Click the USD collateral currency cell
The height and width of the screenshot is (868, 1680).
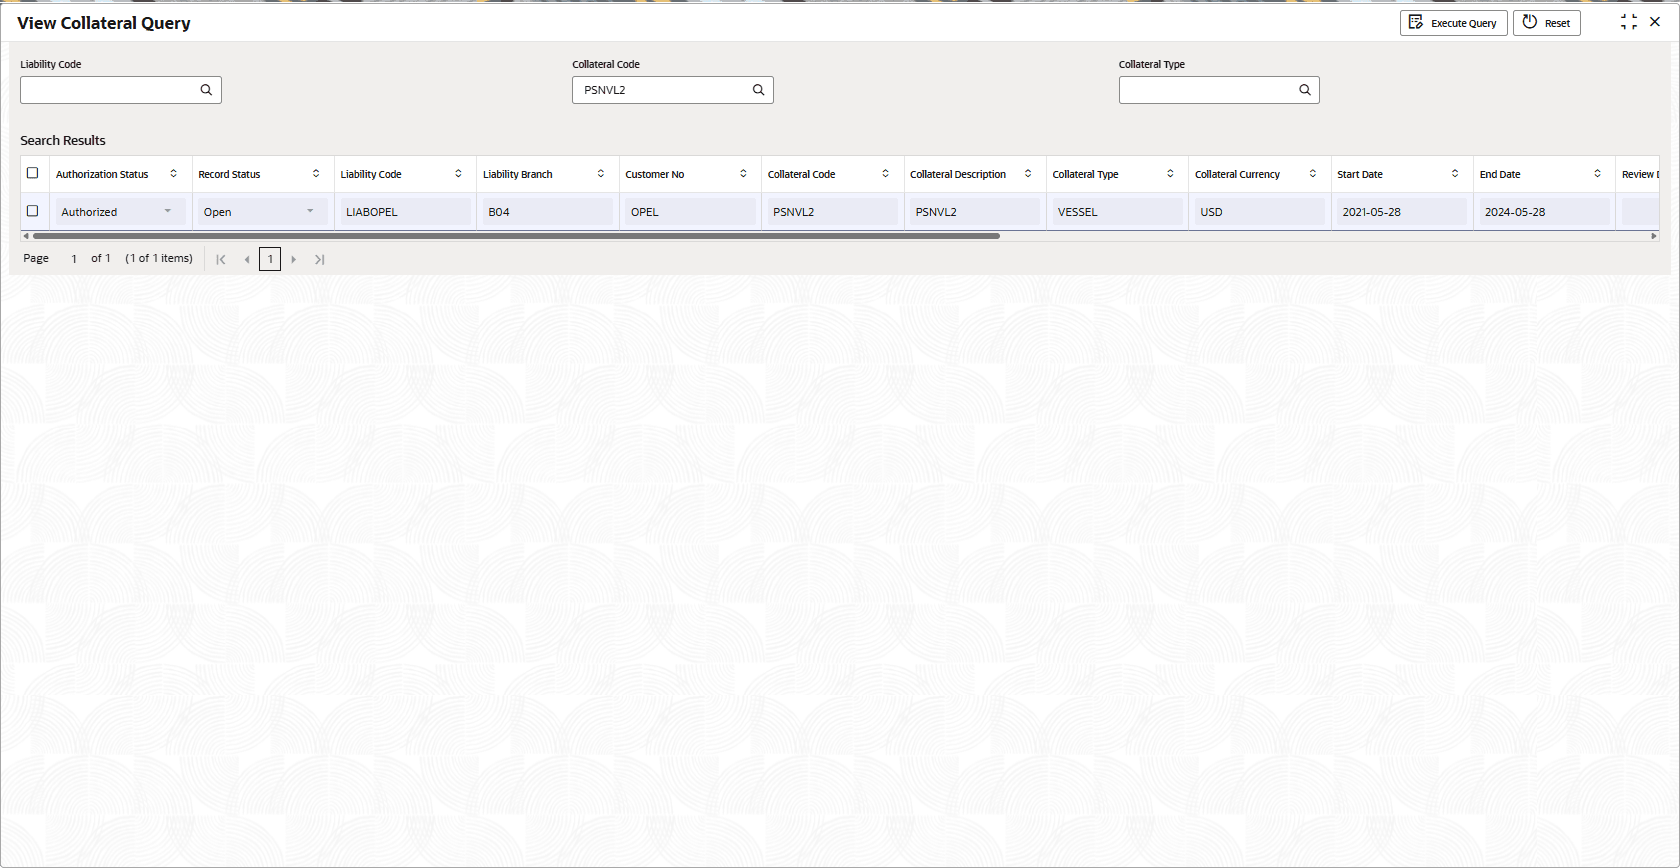coord(1259,212)
